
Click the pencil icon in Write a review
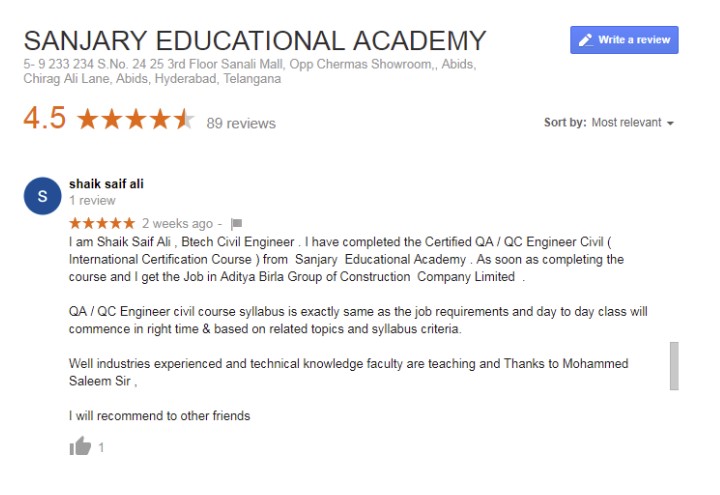click(584, 40)
